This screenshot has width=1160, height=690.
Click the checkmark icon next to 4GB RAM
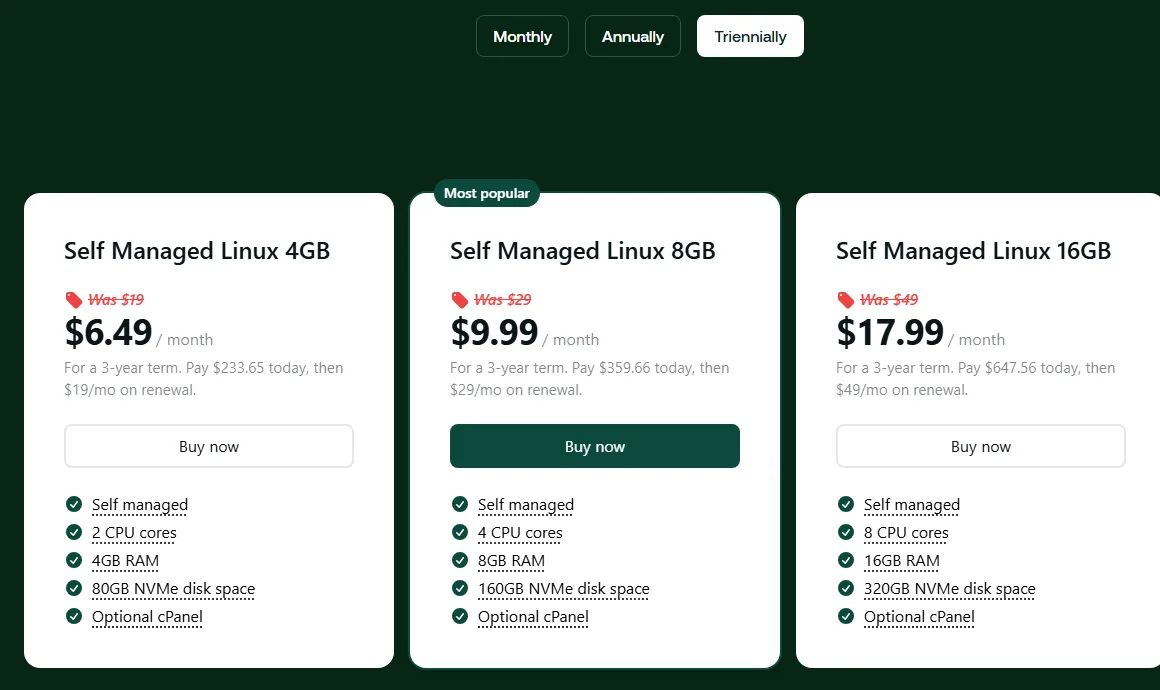pos(74,560)
